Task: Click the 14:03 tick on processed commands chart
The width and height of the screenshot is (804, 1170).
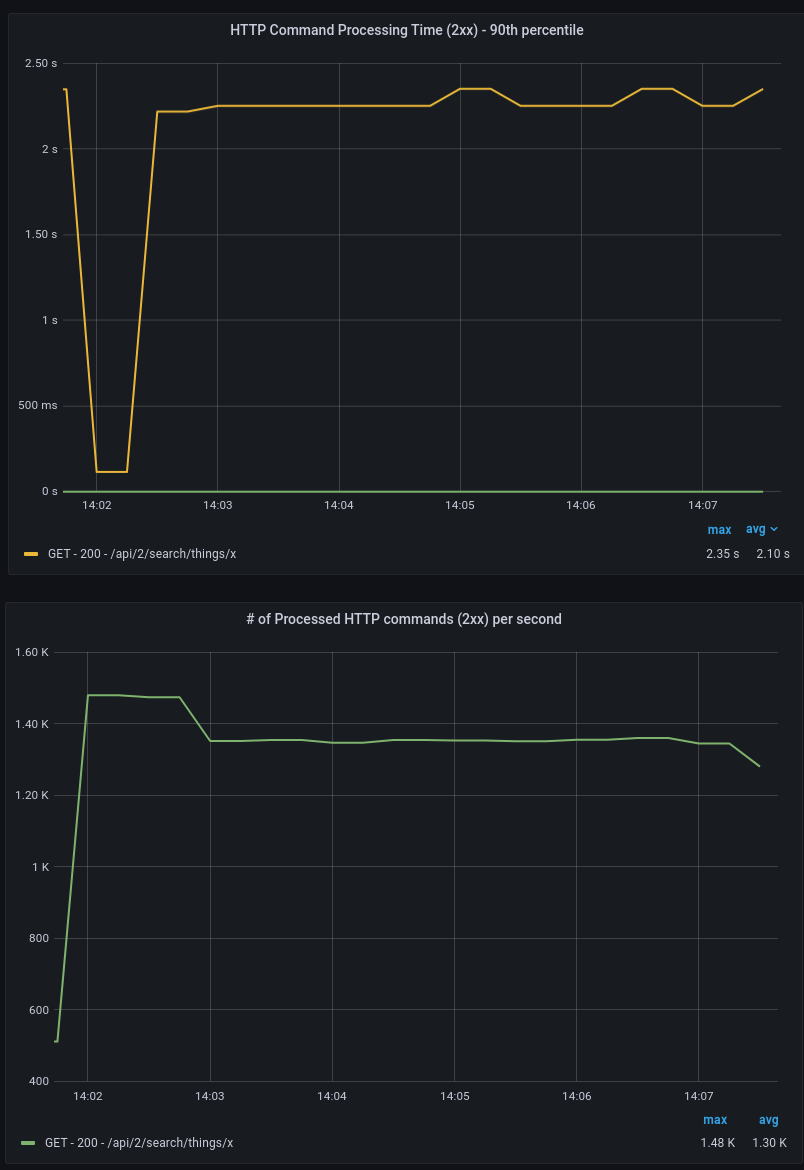Action: [210, 1096]
